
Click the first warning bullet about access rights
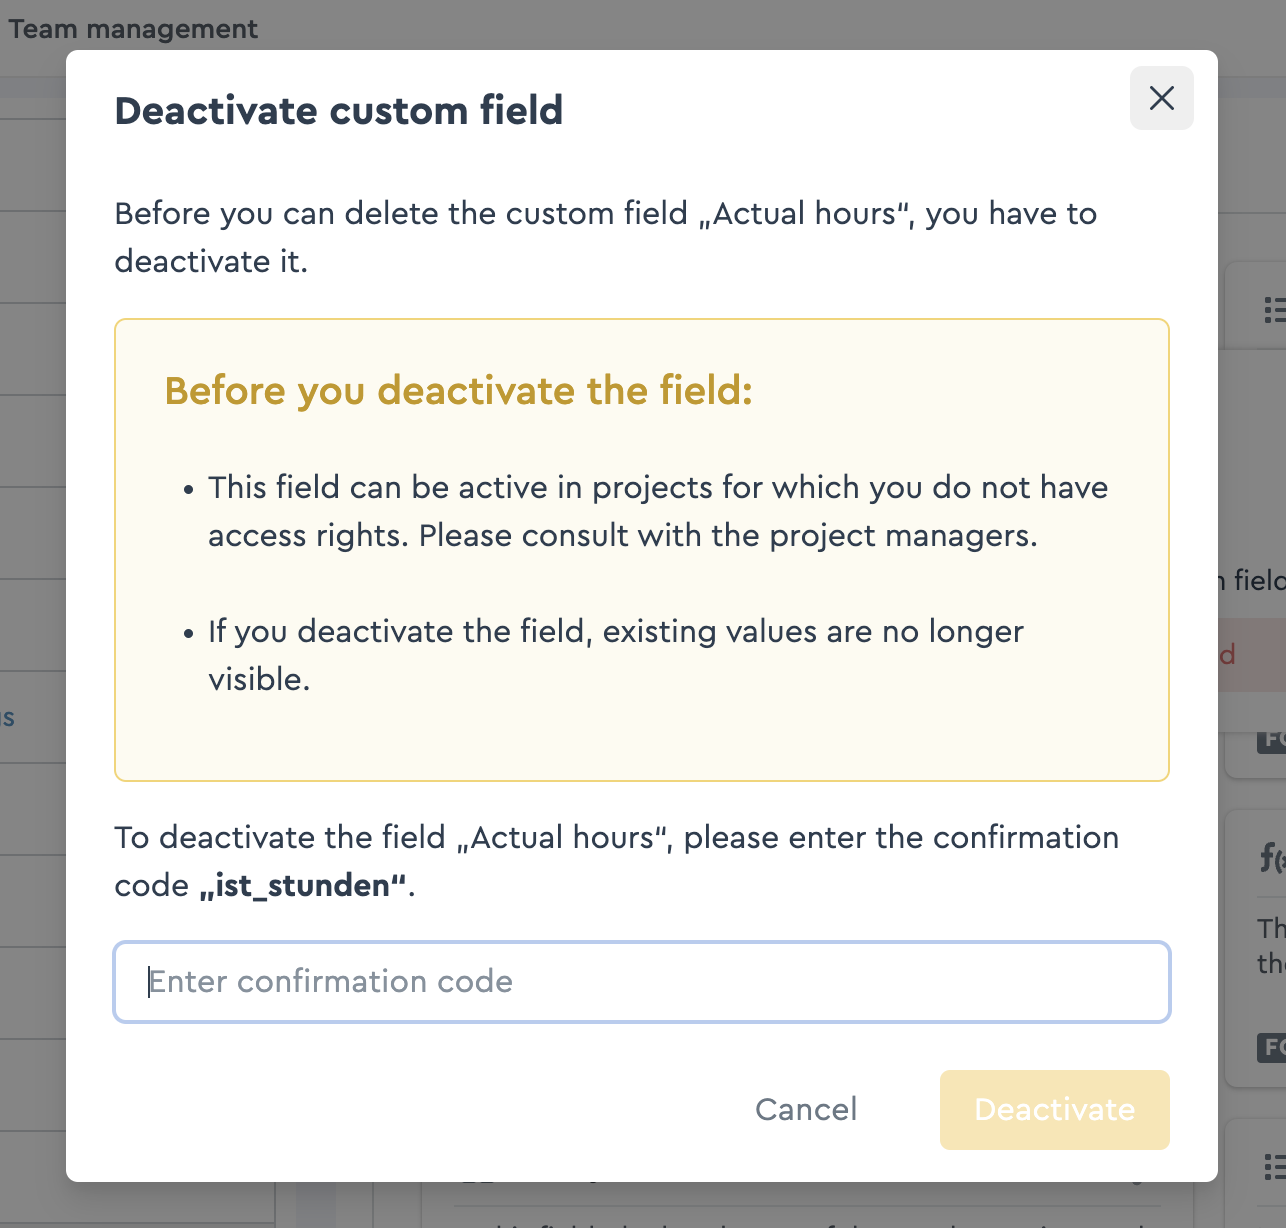tap(657, 510)
